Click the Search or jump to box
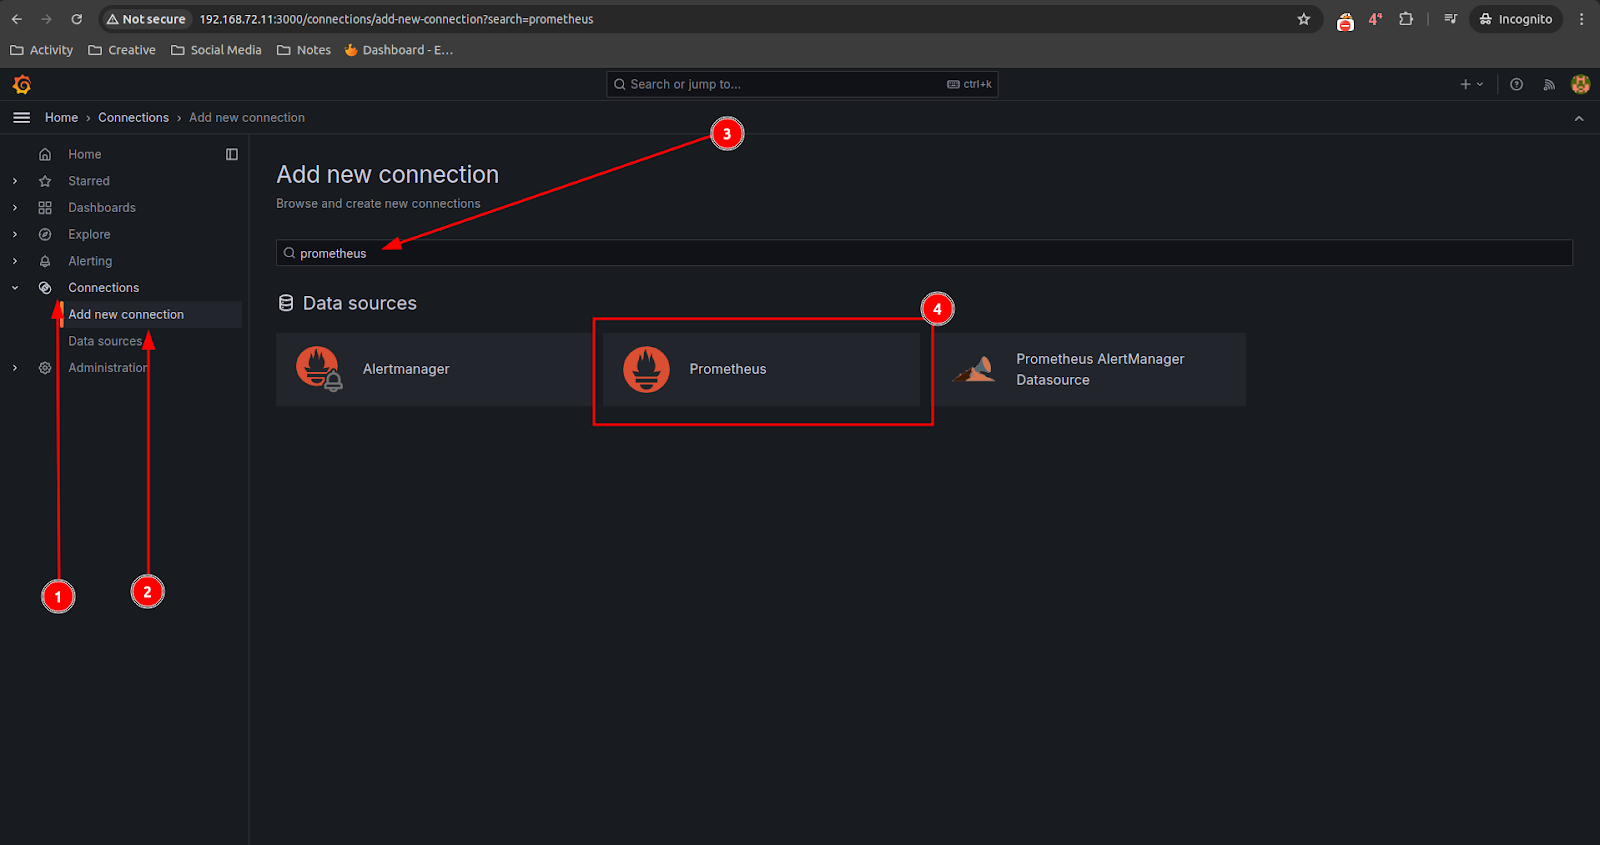1600x845 pixels. pos(802,85)
